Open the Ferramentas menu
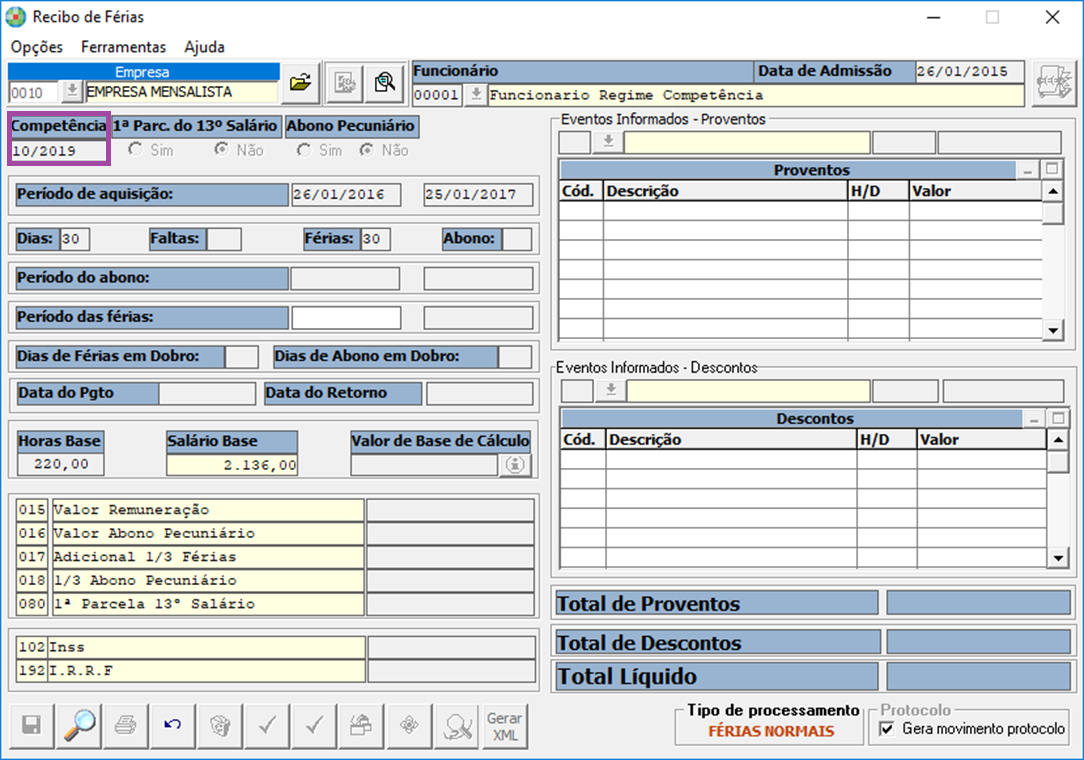Screen dimensions: 1084x760 [123, 47]
